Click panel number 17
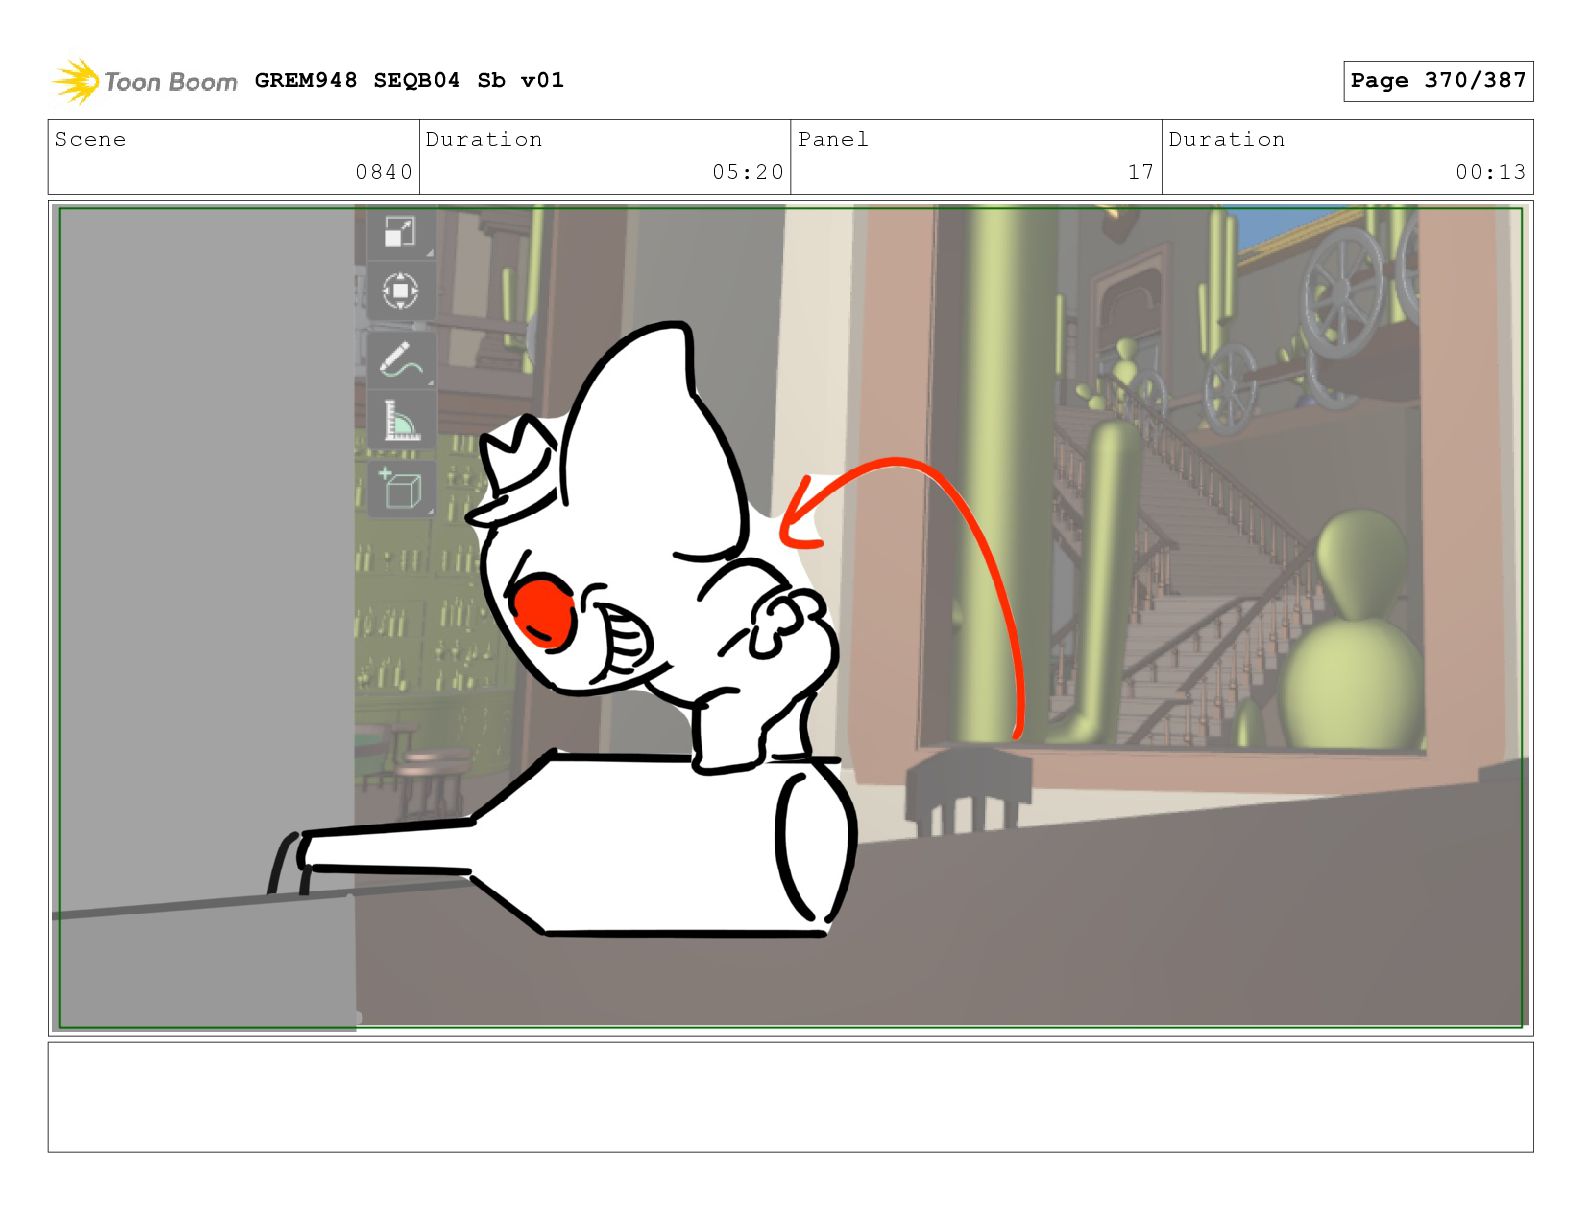1584x1224 pixels. tap(1141, 172)
